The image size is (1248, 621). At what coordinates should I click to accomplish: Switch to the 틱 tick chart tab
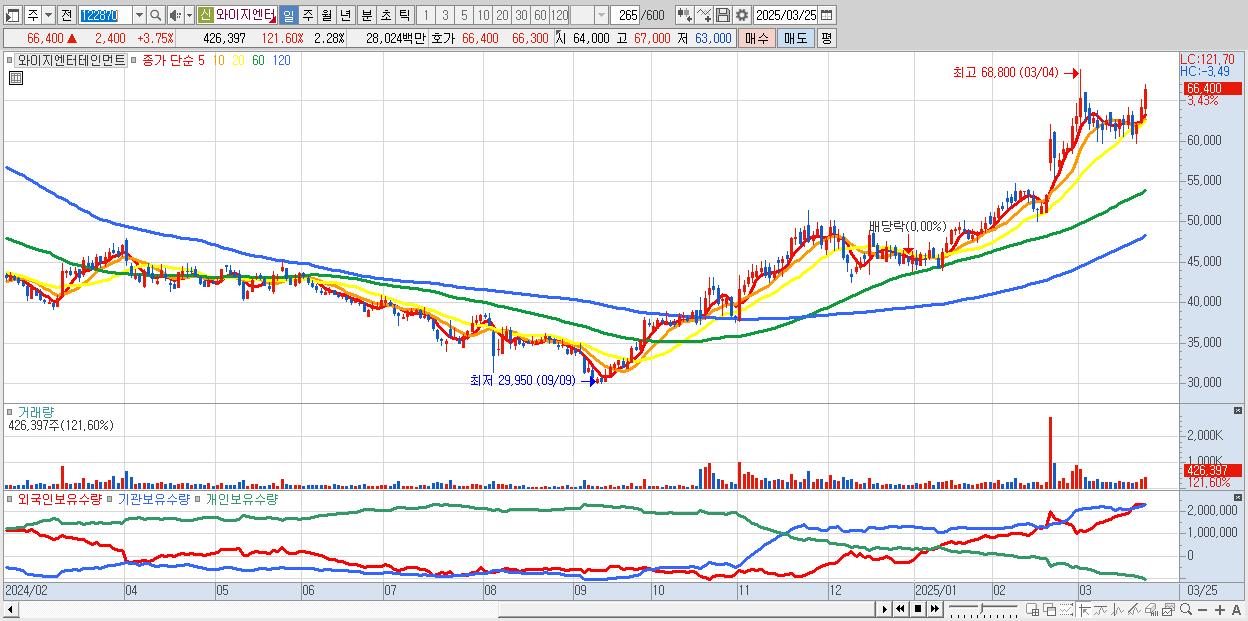[x=404, y=15]
